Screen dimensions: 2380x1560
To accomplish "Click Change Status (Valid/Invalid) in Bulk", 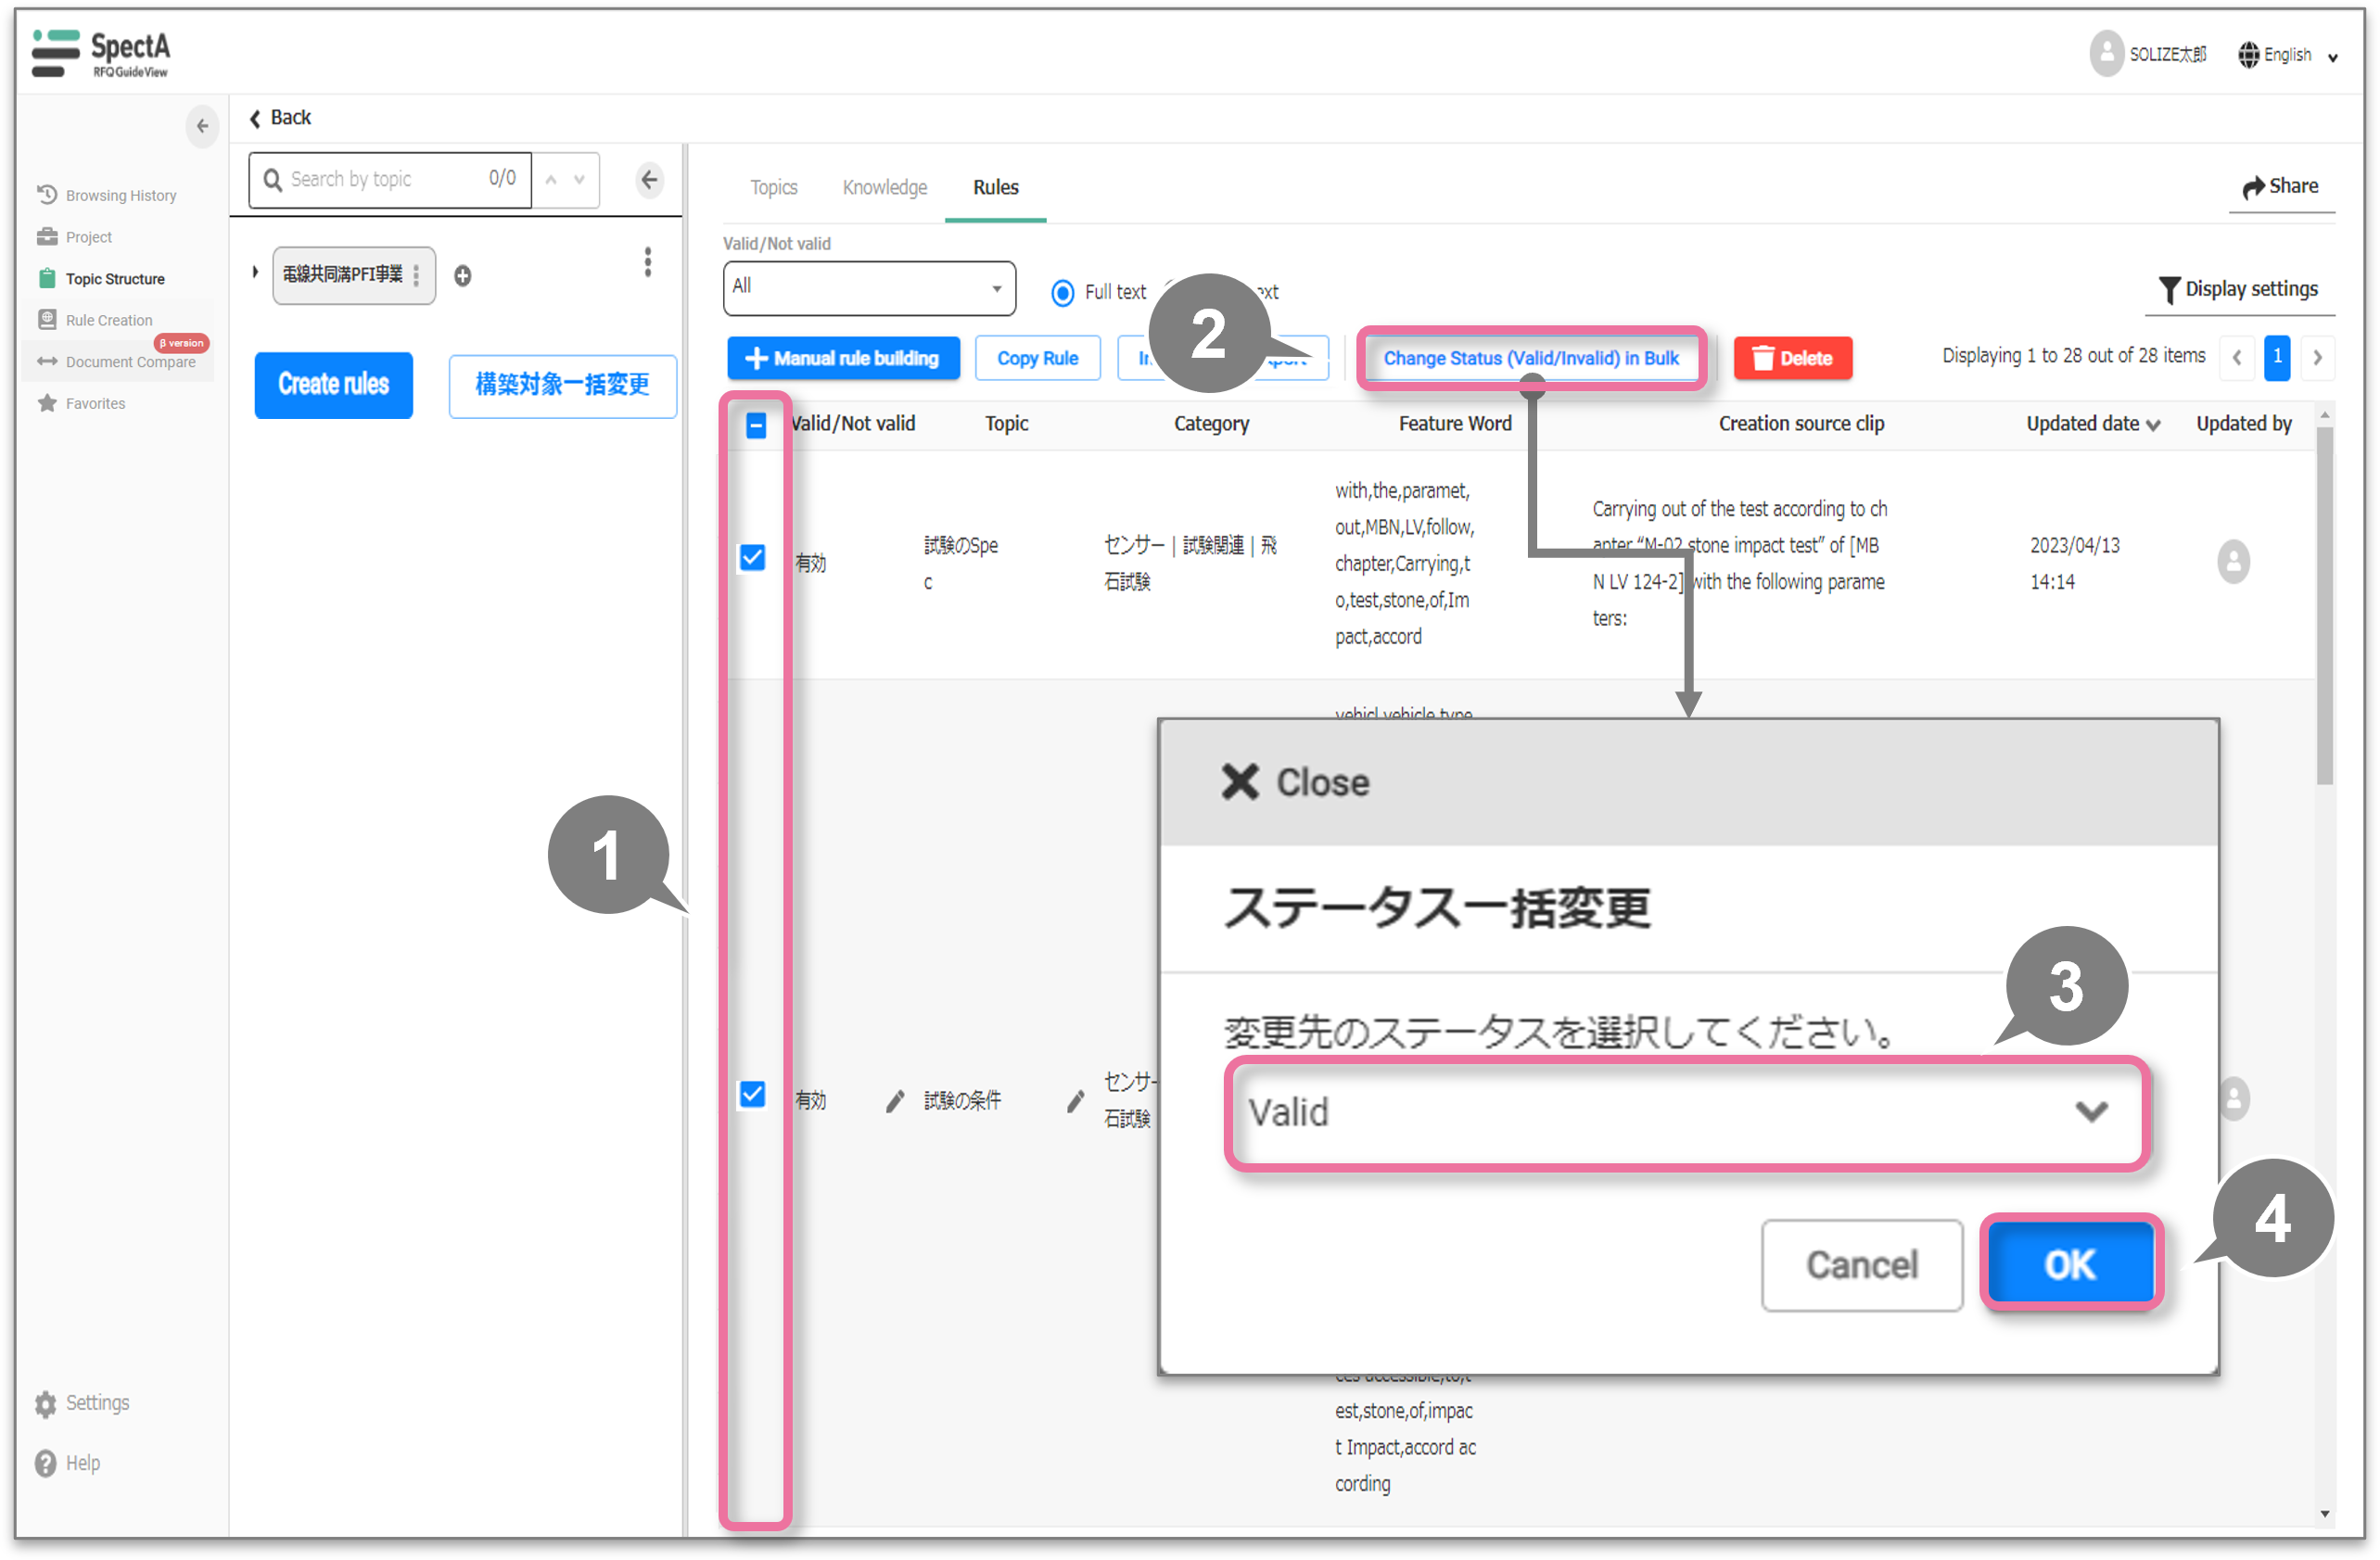I will pyautogui.click(x=1530, y=358).
